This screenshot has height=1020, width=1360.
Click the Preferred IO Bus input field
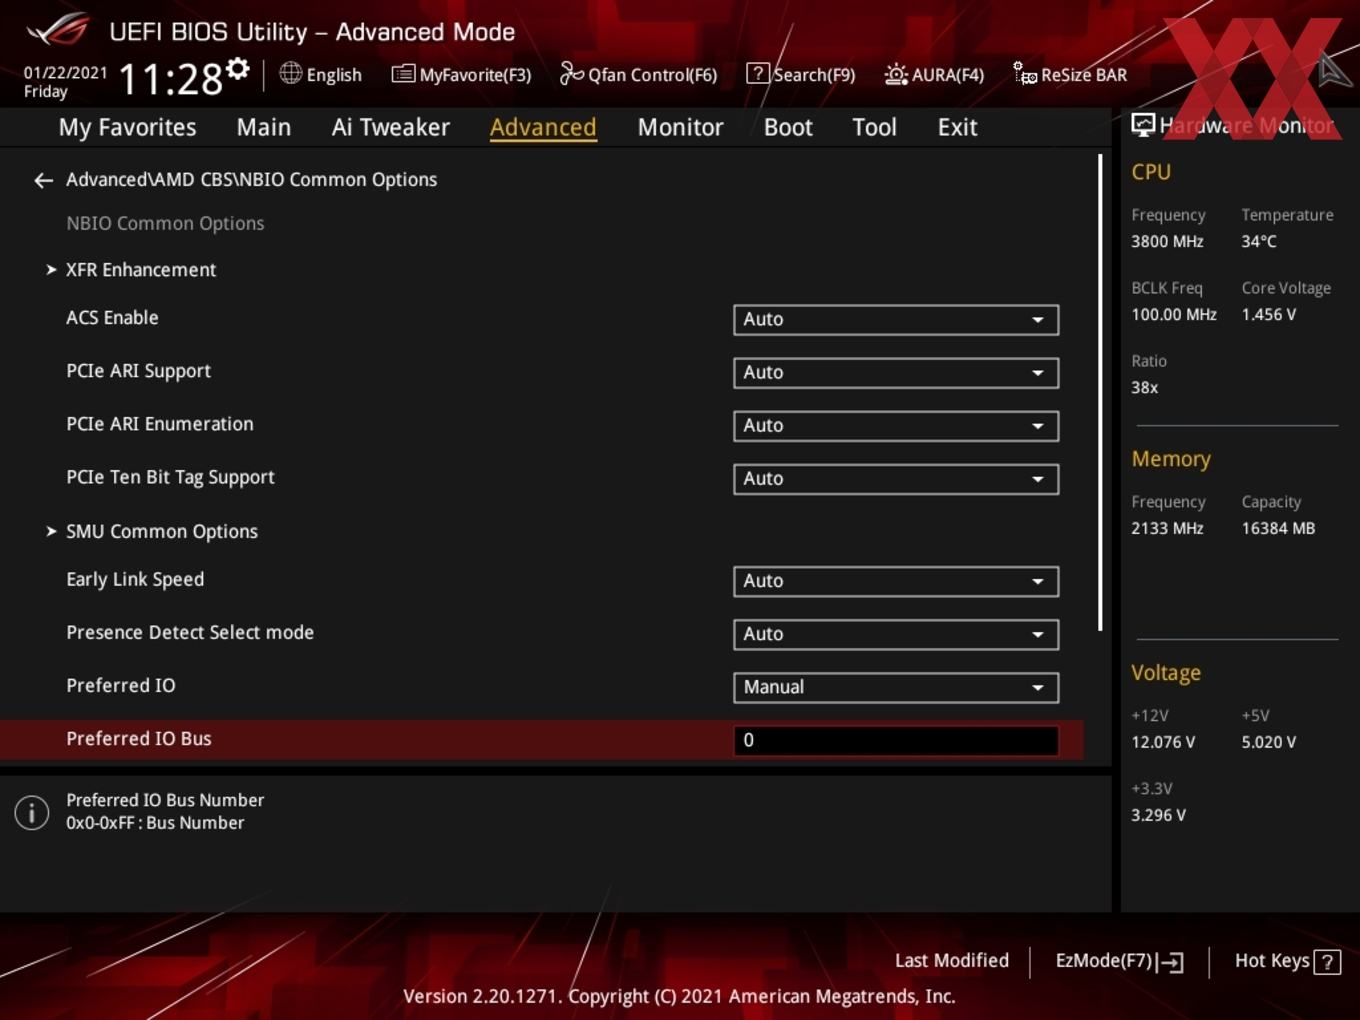pos(896,740)
